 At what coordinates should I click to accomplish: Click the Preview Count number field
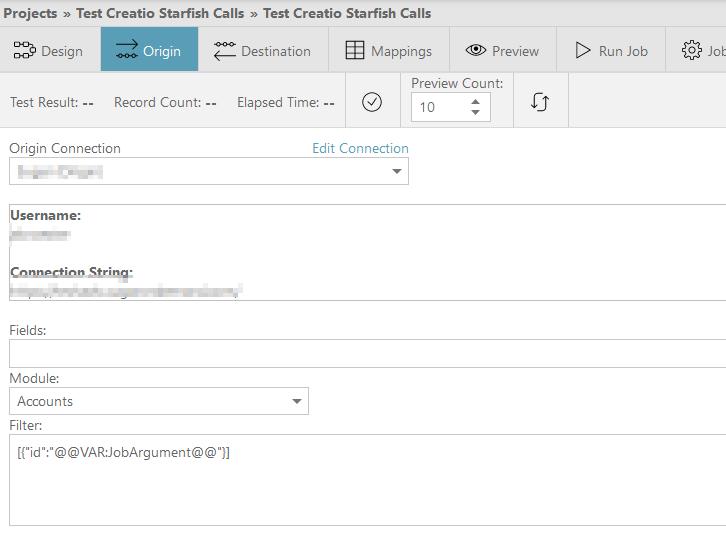[438, 107]
